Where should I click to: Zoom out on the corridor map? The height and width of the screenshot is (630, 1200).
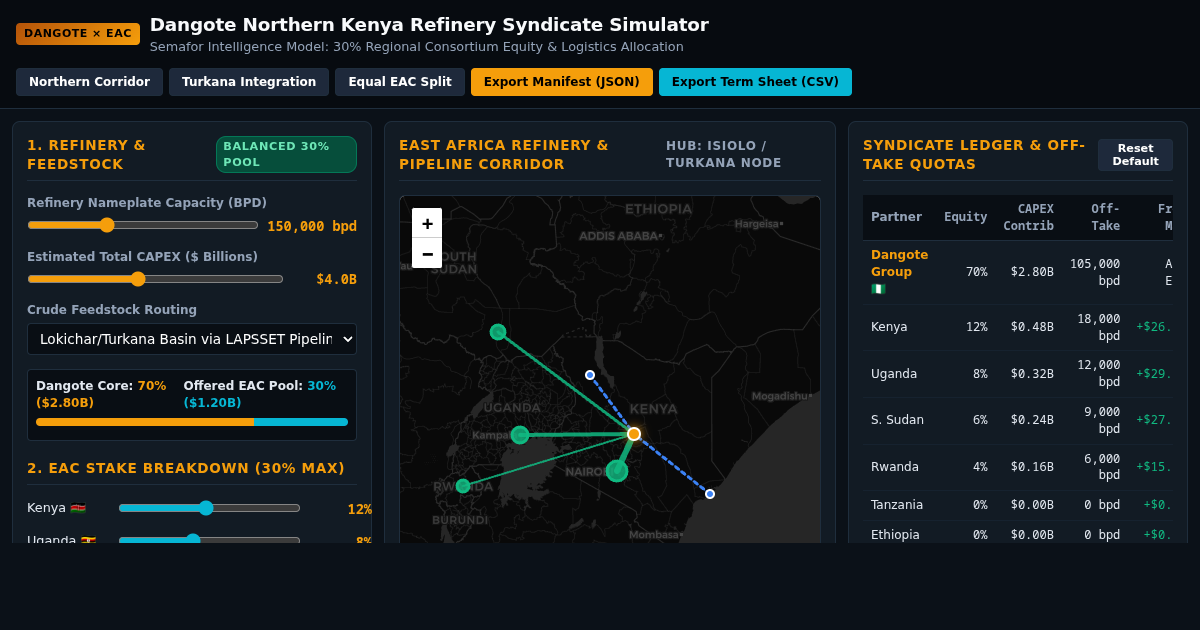(x=427, y=253)
